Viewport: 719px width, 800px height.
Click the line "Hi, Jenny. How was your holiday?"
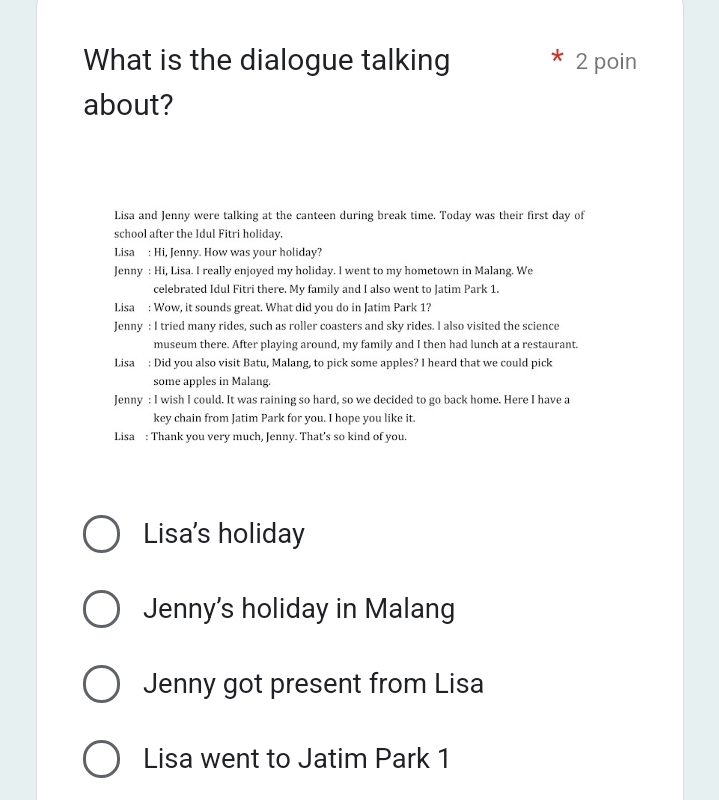238,252
